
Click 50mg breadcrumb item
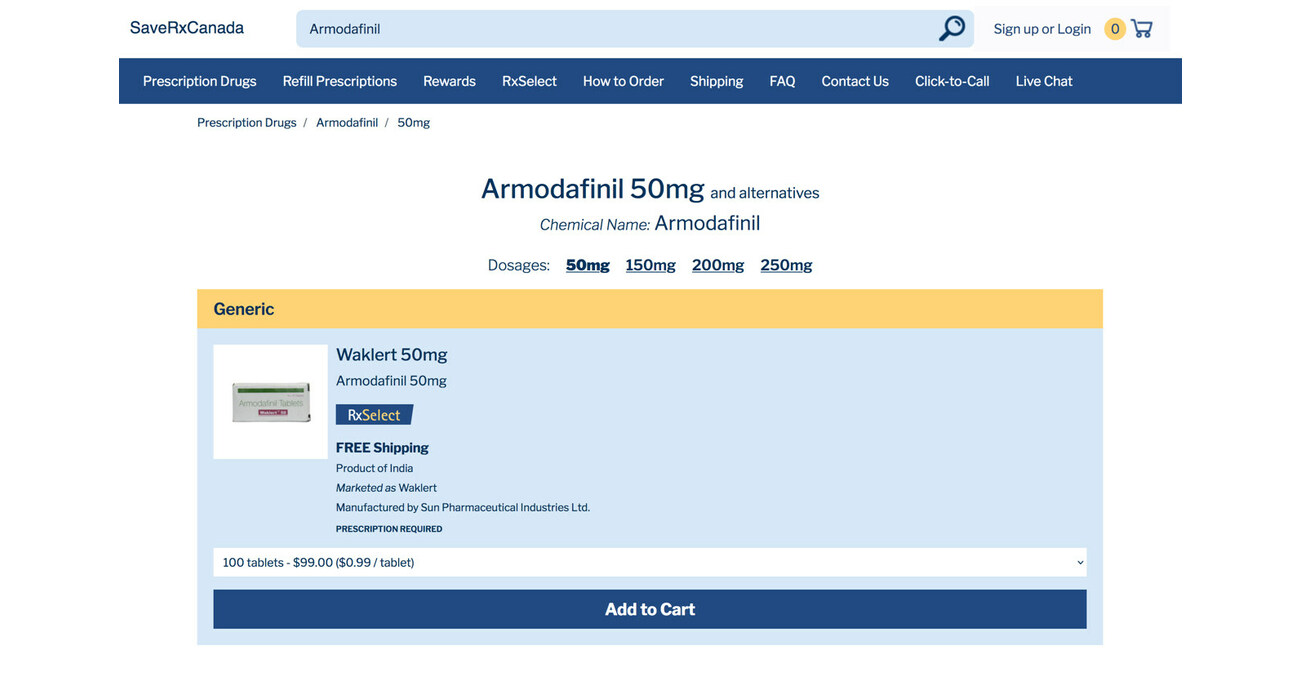(x=414, y=123)
